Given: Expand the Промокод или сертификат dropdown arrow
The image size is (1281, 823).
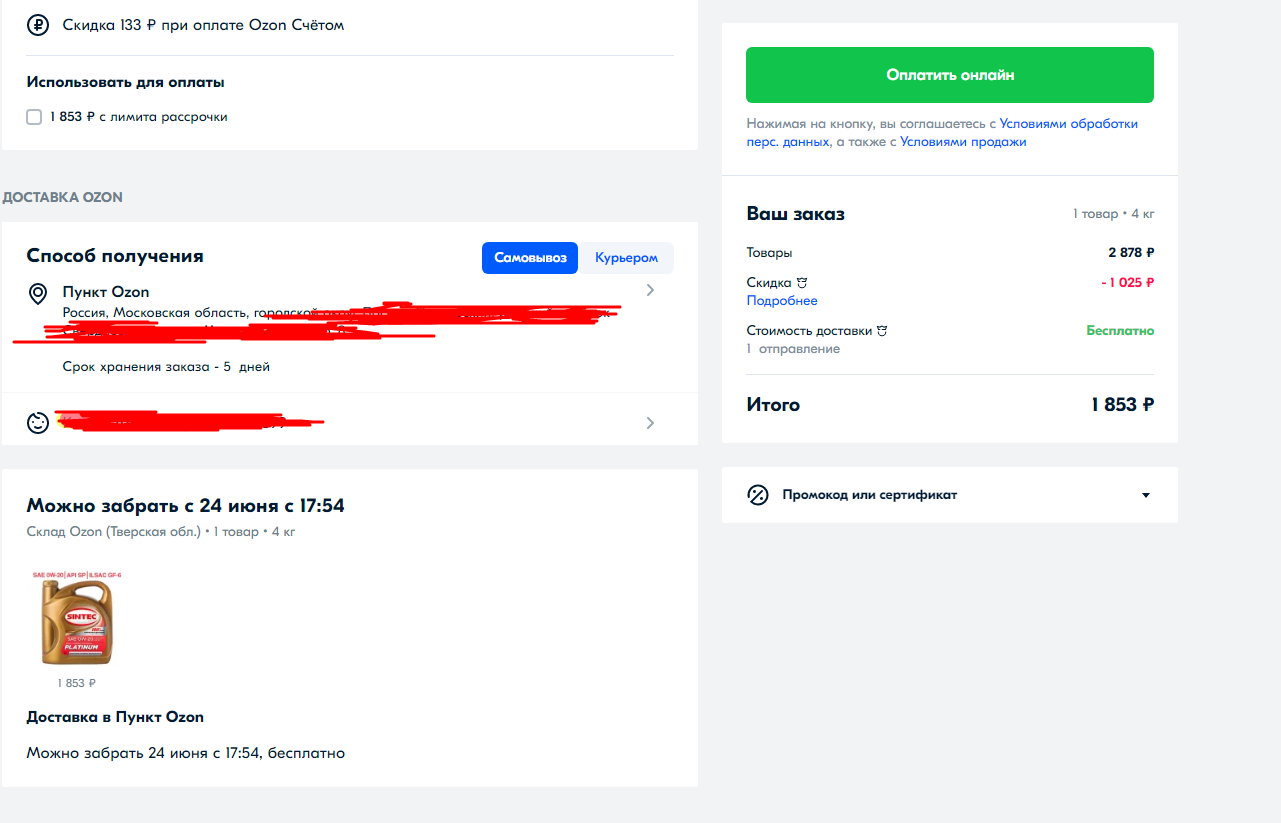Looking at the screenshot, I should (x=1146, y=495).
